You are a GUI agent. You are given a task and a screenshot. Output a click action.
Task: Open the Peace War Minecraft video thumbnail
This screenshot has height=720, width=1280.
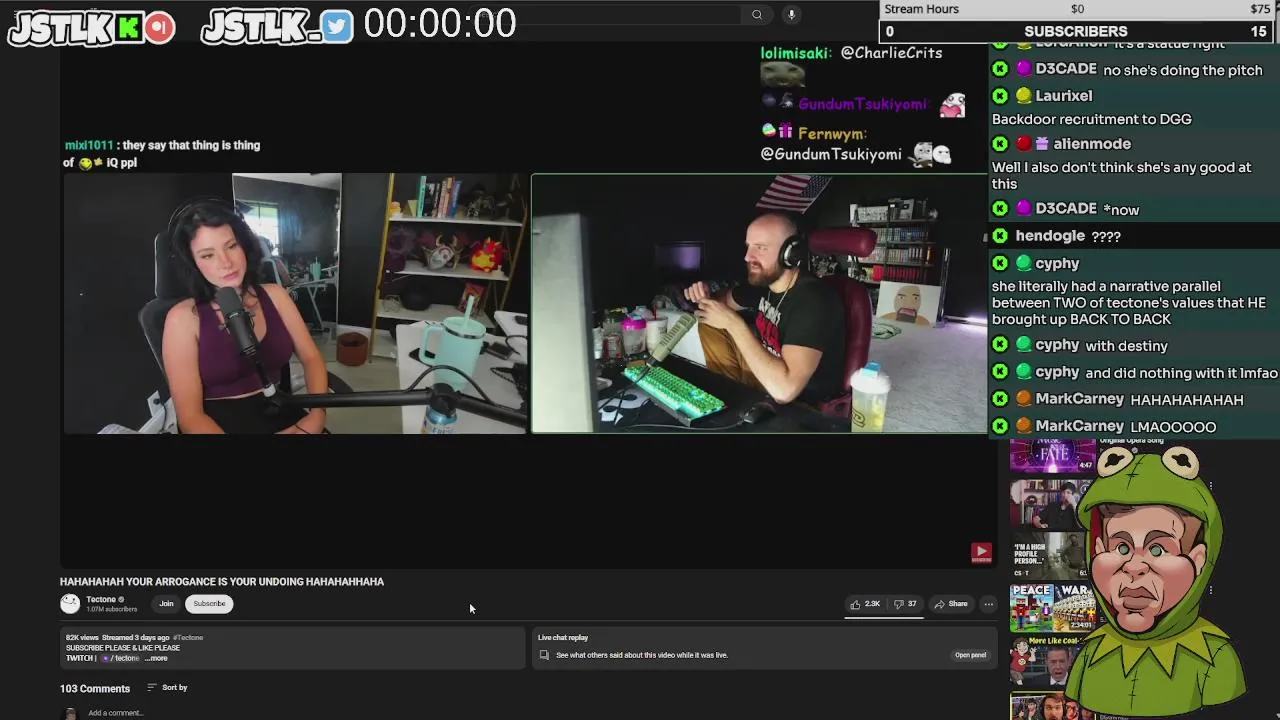1050,607
